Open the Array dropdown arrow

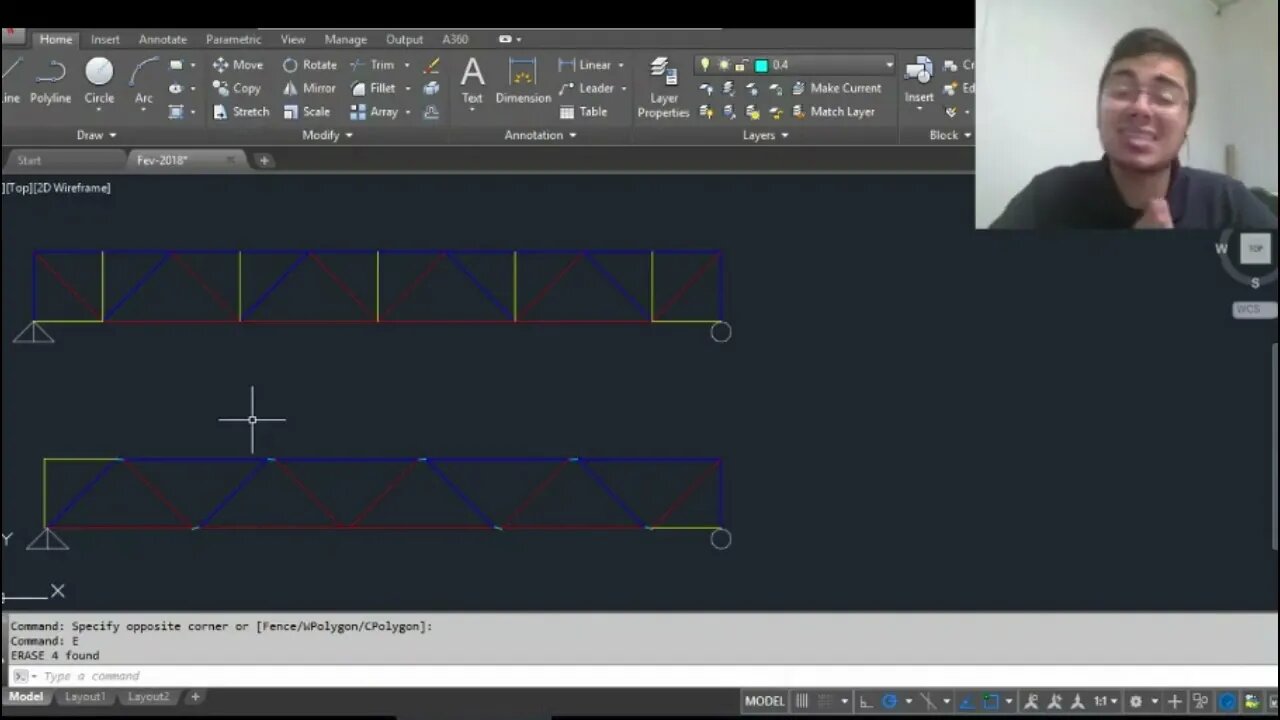[408, 112]
